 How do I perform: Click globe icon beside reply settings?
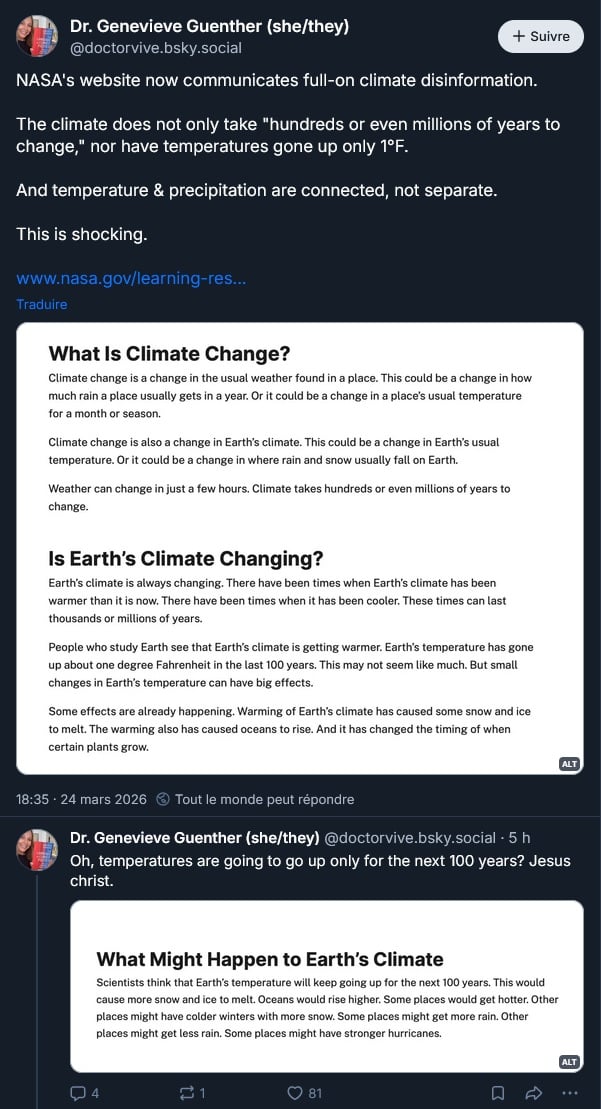click(163, 800)
